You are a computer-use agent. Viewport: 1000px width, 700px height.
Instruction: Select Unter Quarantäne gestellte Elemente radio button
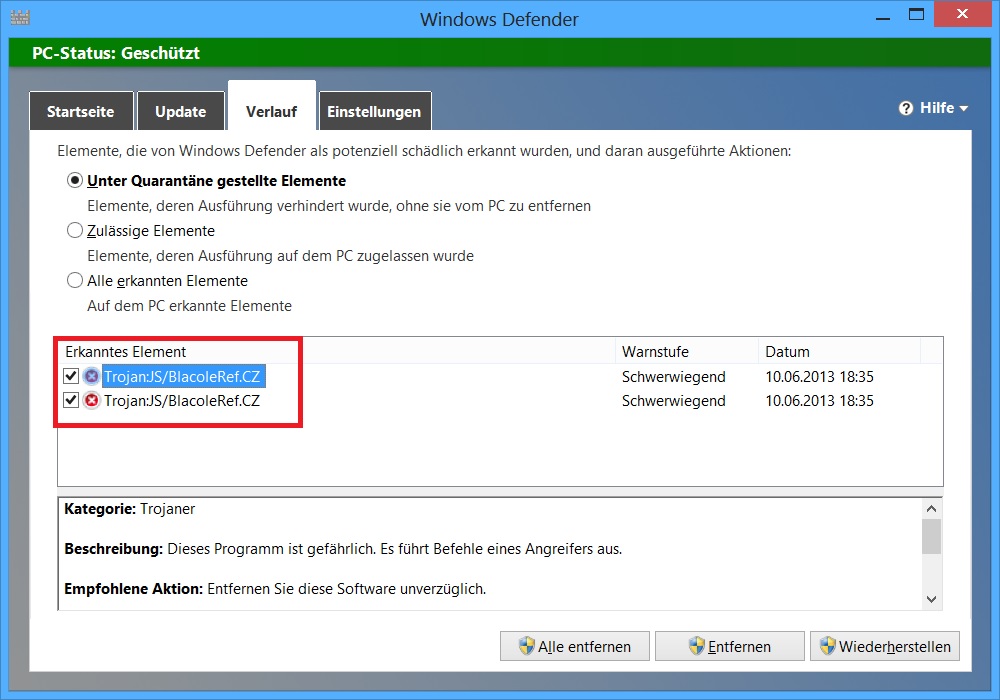pos(75,180)
